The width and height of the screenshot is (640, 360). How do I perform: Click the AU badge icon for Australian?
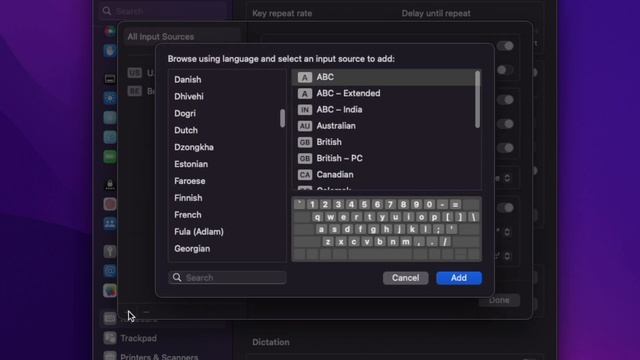pyautogui.click(x=304, y=126)
